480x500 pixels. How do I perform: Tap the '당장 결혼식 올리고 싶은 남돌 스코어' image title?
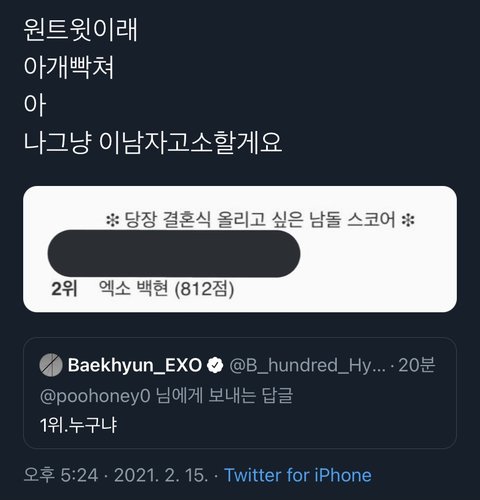point(260,220)
